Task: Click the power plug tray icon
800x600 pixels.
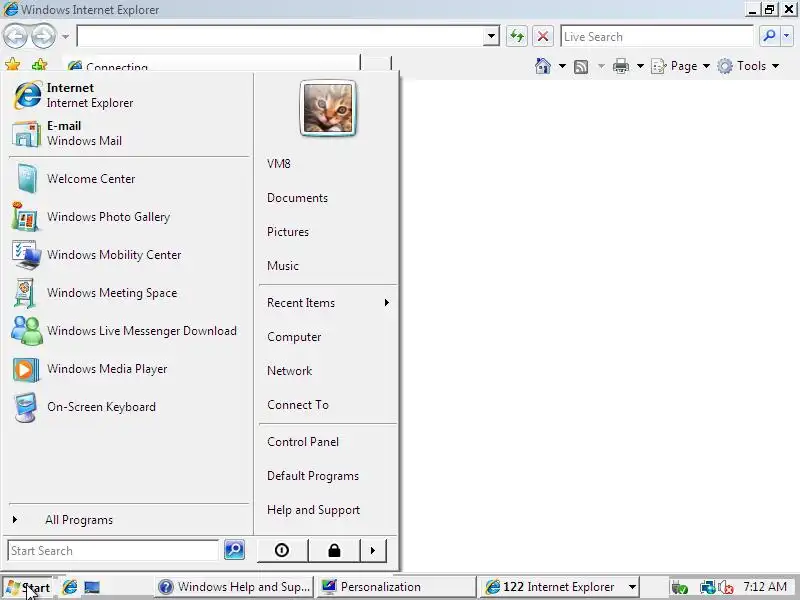Action: pos(679,588)
